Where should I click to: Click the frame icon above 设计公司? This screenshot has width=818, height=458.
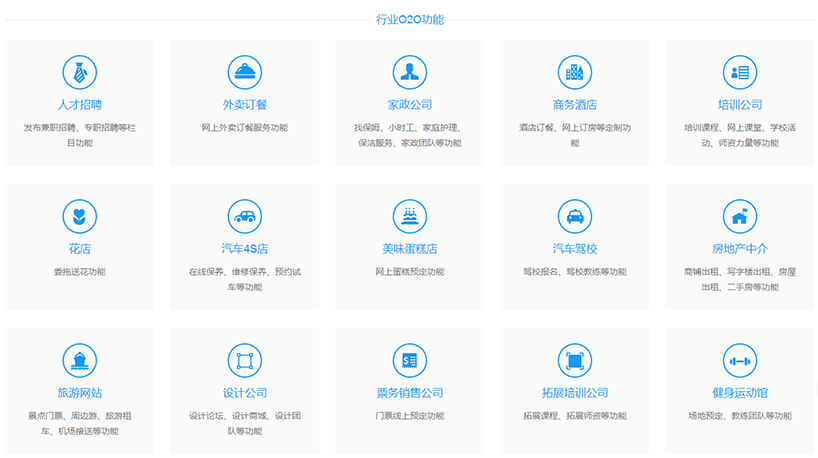244,360
